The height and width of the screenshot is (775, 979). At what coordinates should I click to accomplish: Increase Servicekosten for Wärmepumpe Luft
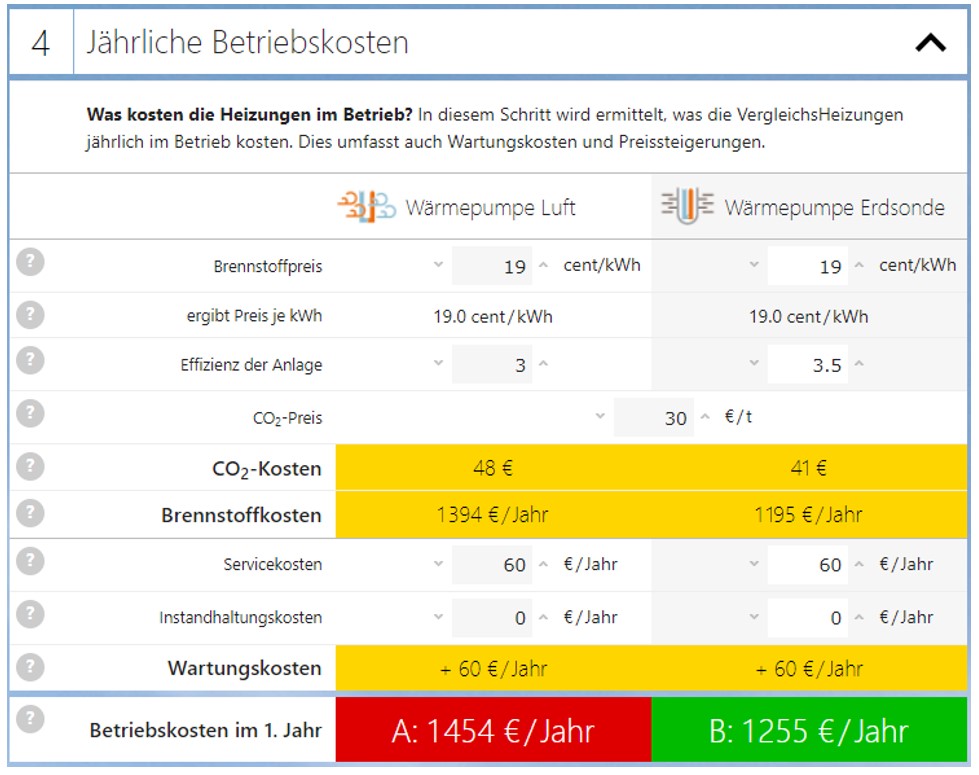tap(544, 564)
